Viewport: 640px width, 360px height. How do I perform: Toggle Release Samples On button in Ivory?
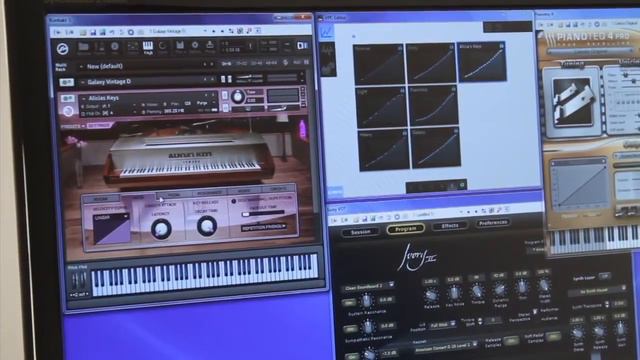click(511, 340)
